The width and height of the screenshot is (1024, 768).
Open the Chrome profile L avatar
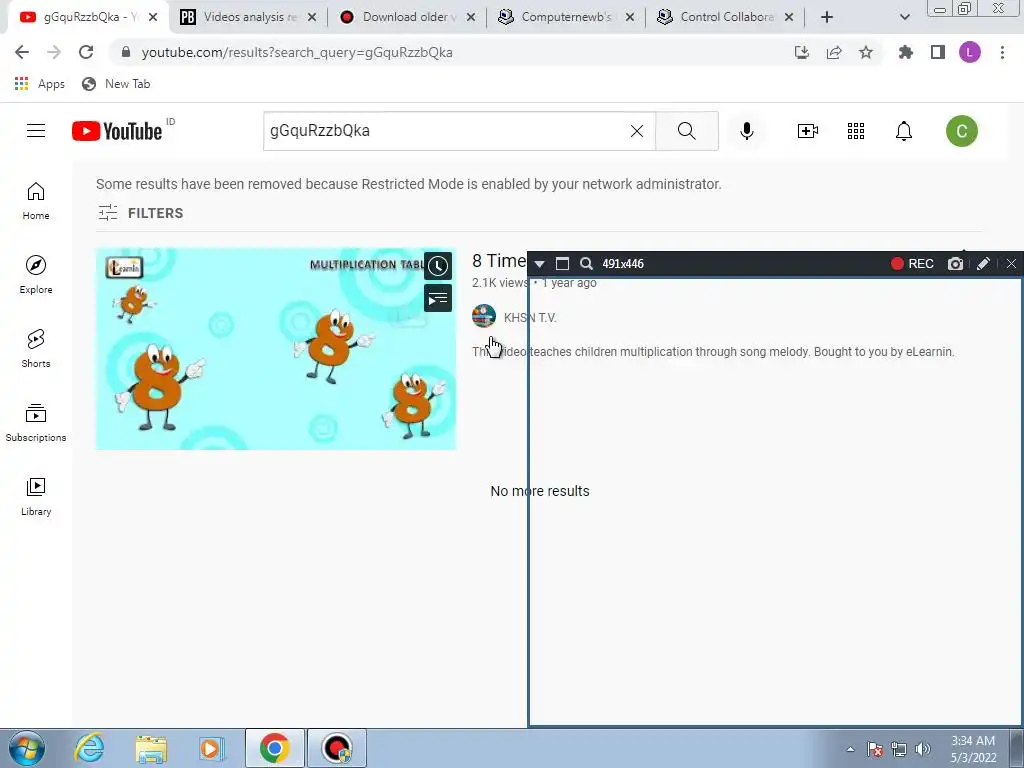(x=970, y=52)
